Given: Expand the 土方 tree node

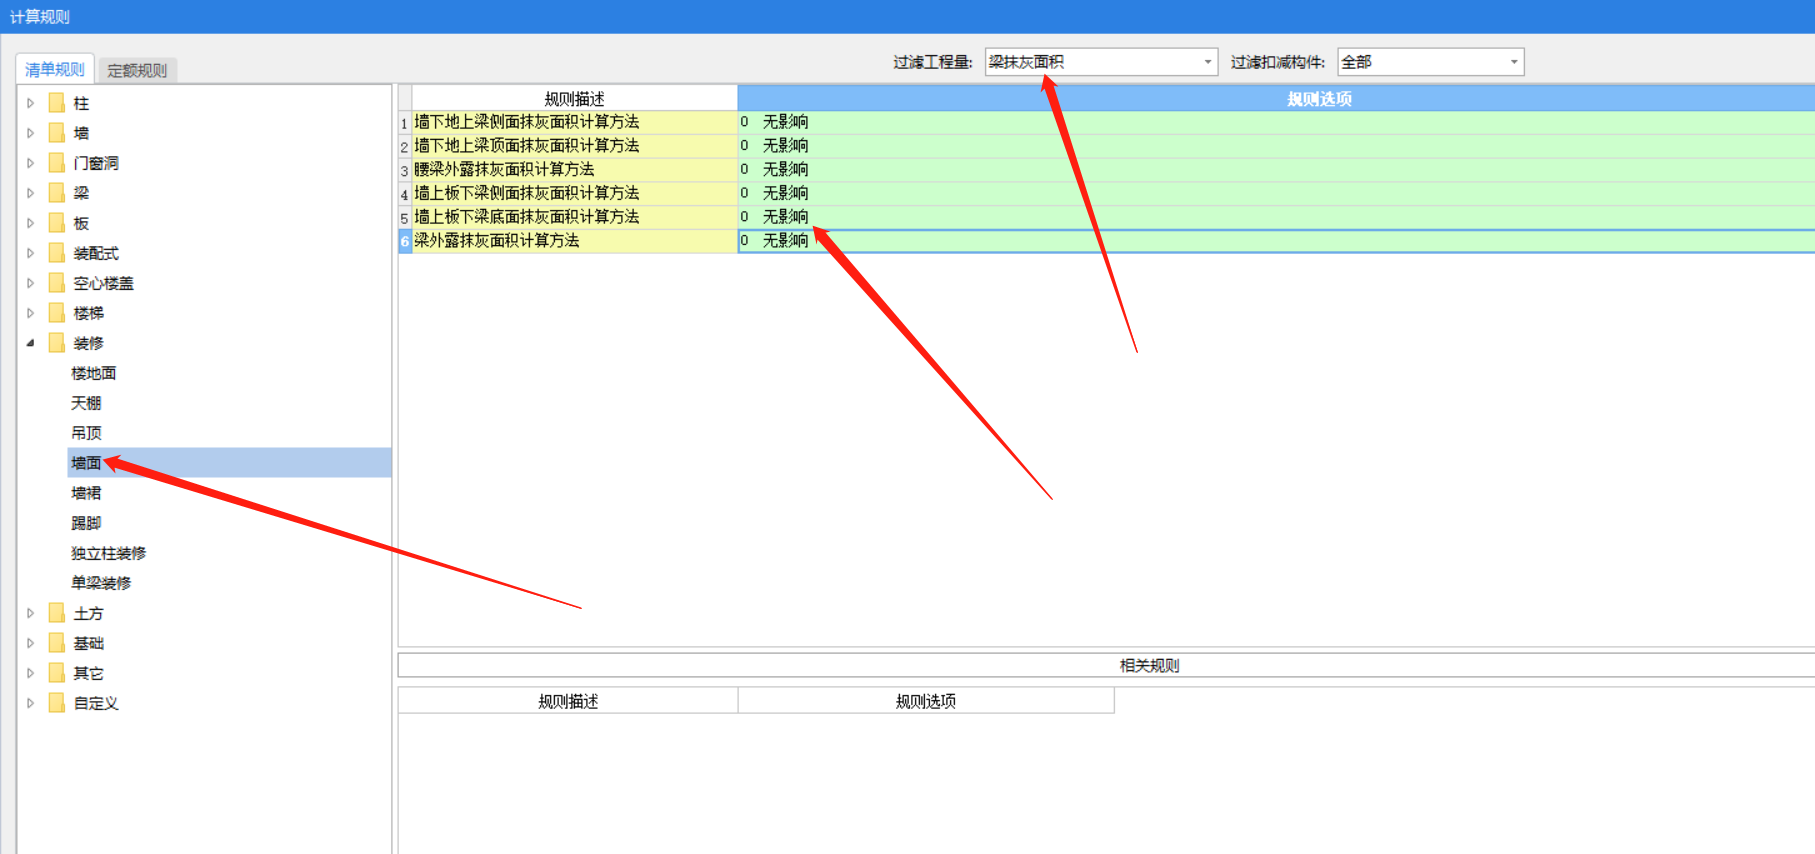Looking at the screenshot, I should [30, 613].
